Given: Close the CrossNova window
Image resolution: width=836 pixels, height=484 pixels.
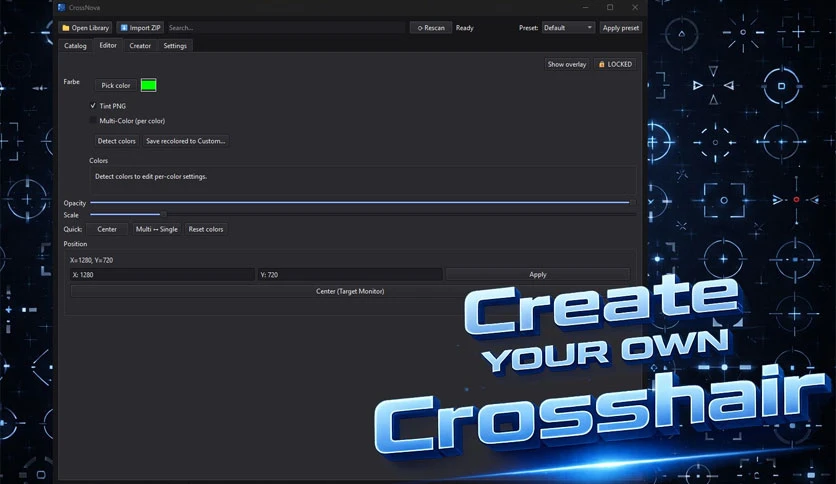Looking at the screenshot, I should click(x=634, y=7).
